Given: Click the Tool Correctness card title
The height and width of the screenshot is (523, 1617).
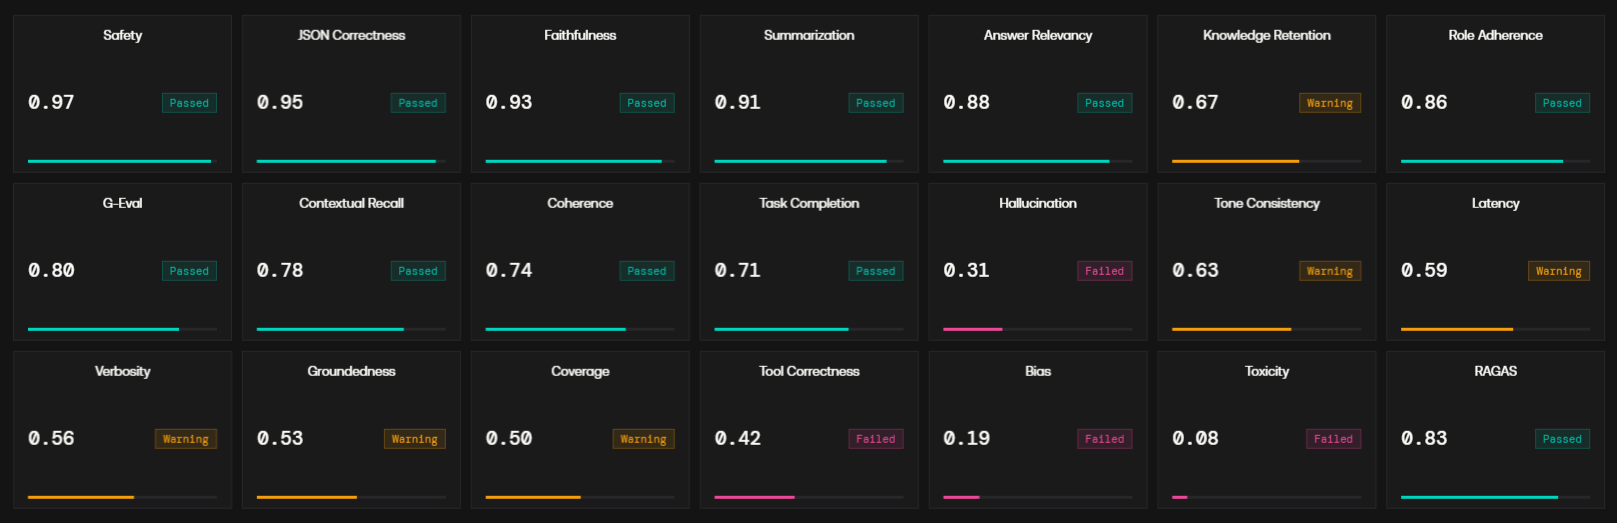Looking at the screenshot, I should coord(809,371).
